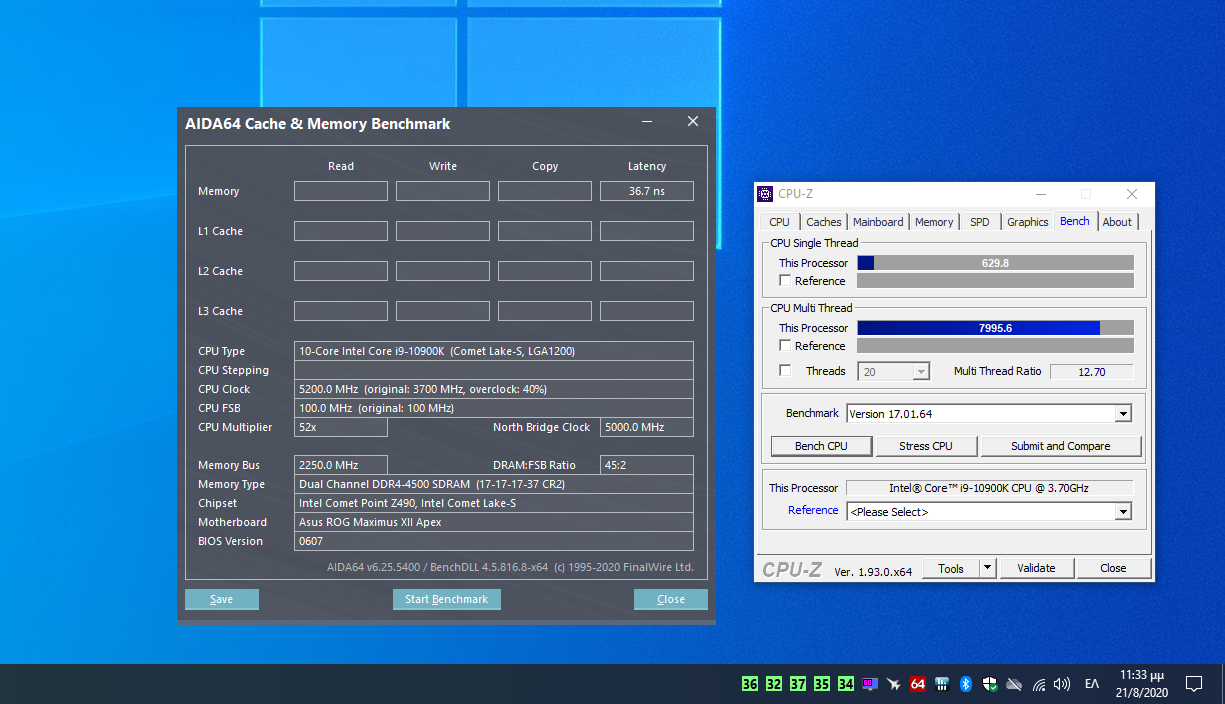Screen dimensions: 1225x704
Task: Switch to the CPU tab in CPU-Z
Action: click(779, 222)
